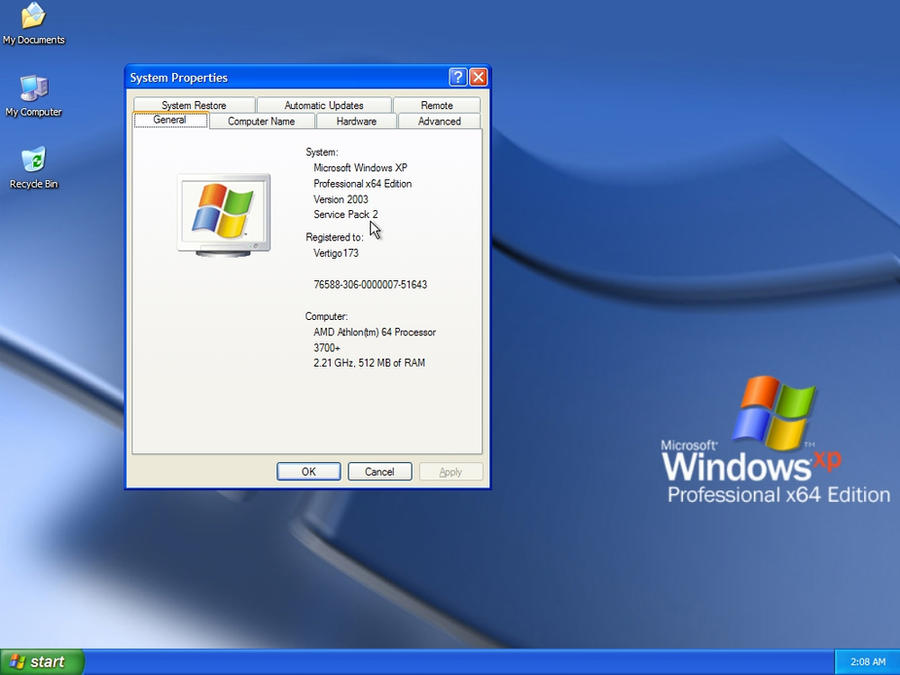Open the Hardware tab
This screenshot has height=675, width=900.
pyautogui.click(x=356, y=121)
